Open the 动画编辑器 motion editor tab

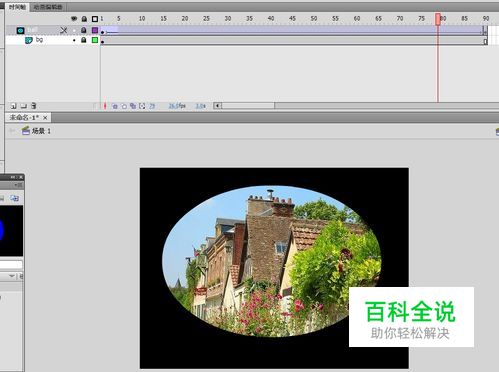pyautogui.click(x=48, y=7)
